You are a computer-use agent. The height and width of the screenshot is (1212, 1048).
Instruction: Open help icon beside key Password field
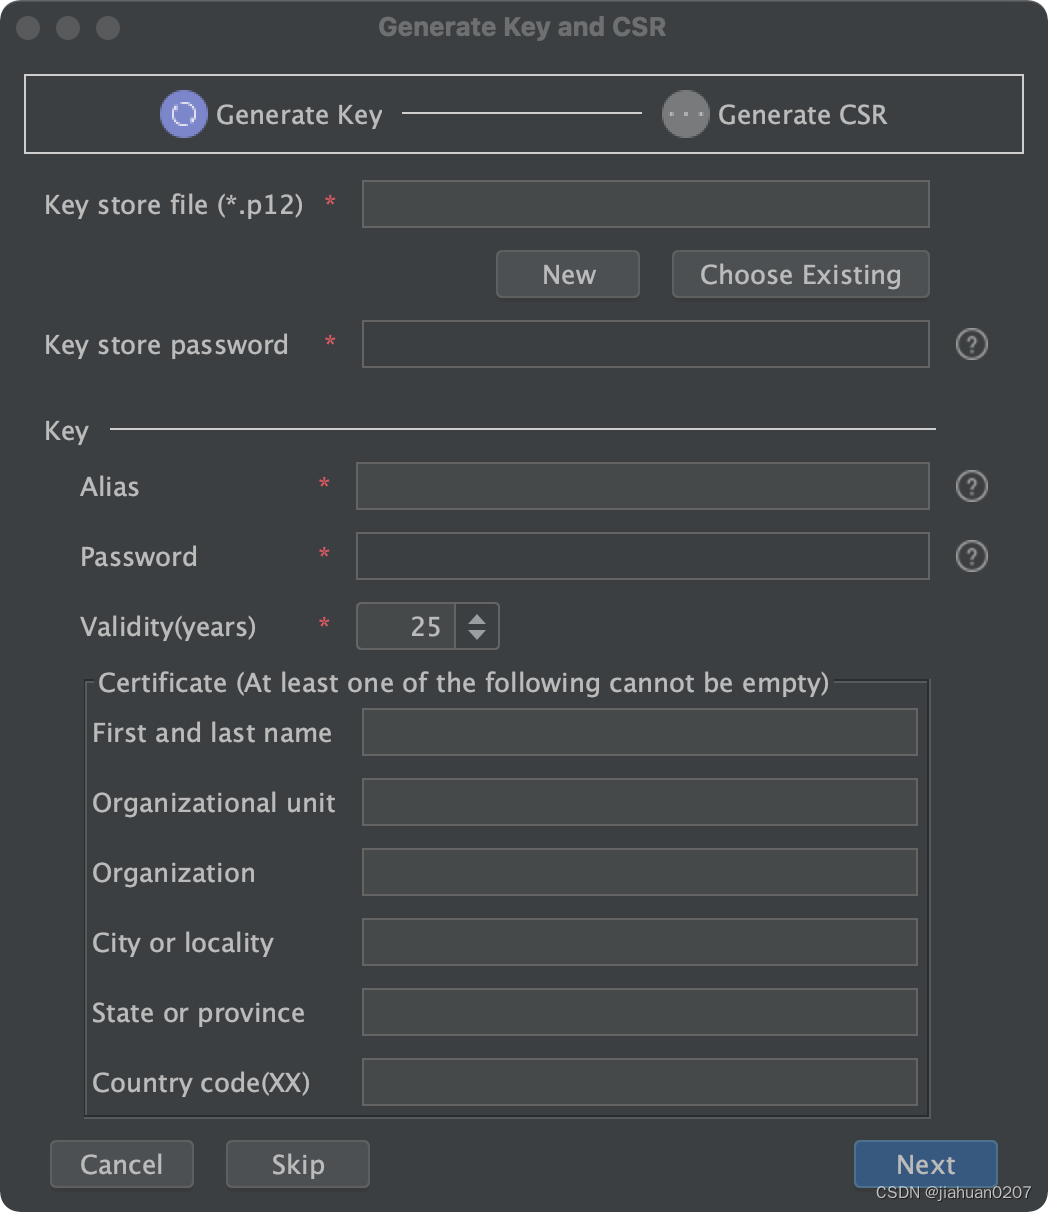point(972,556)
